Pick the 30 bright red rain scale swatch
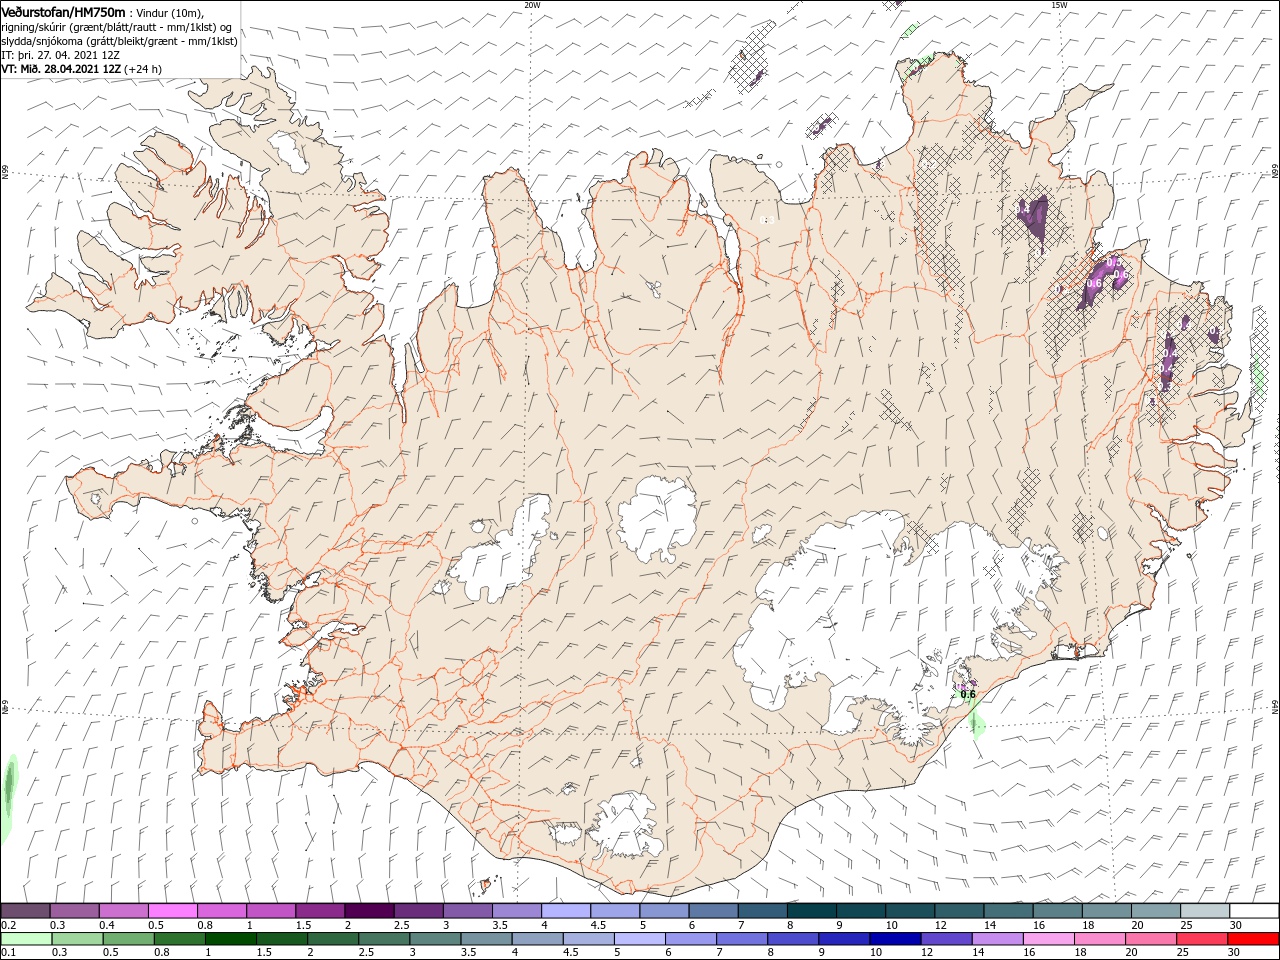Screen dimensions: 1280x960 (1252, 939)
